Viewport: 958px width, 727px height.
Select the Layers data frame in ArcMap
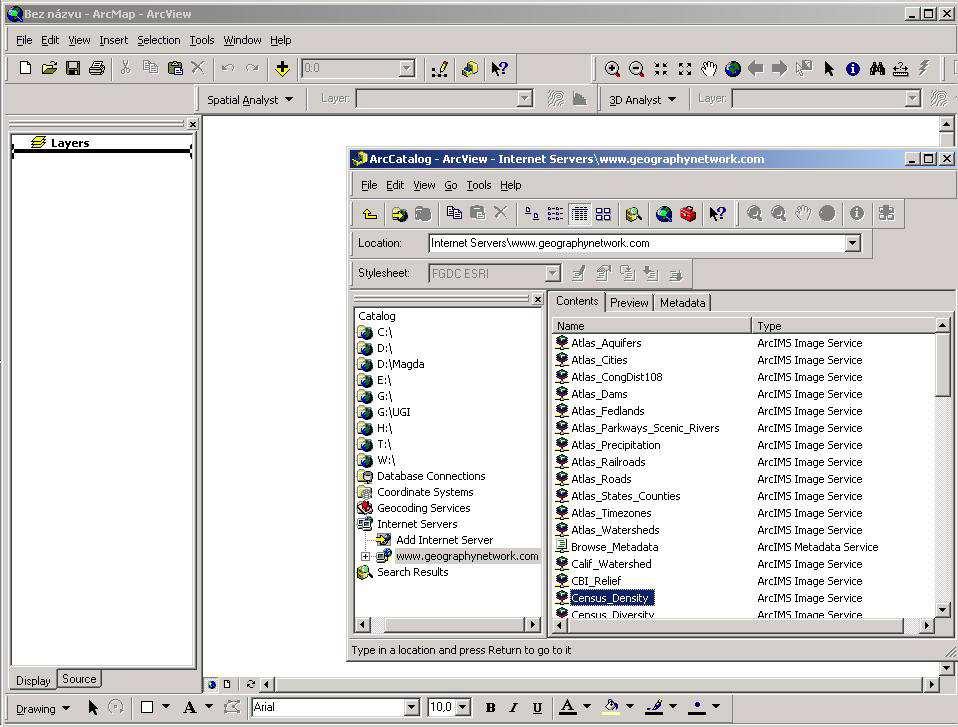click(70, 143)
